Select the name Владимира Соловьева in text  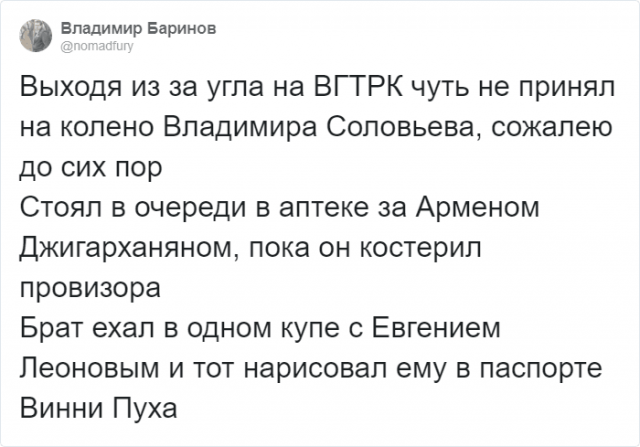pos(322,127)
